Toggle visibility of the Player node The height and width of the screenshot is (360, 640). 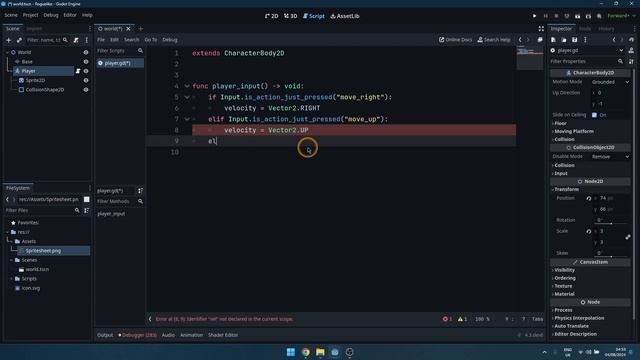tap(86, 71)
